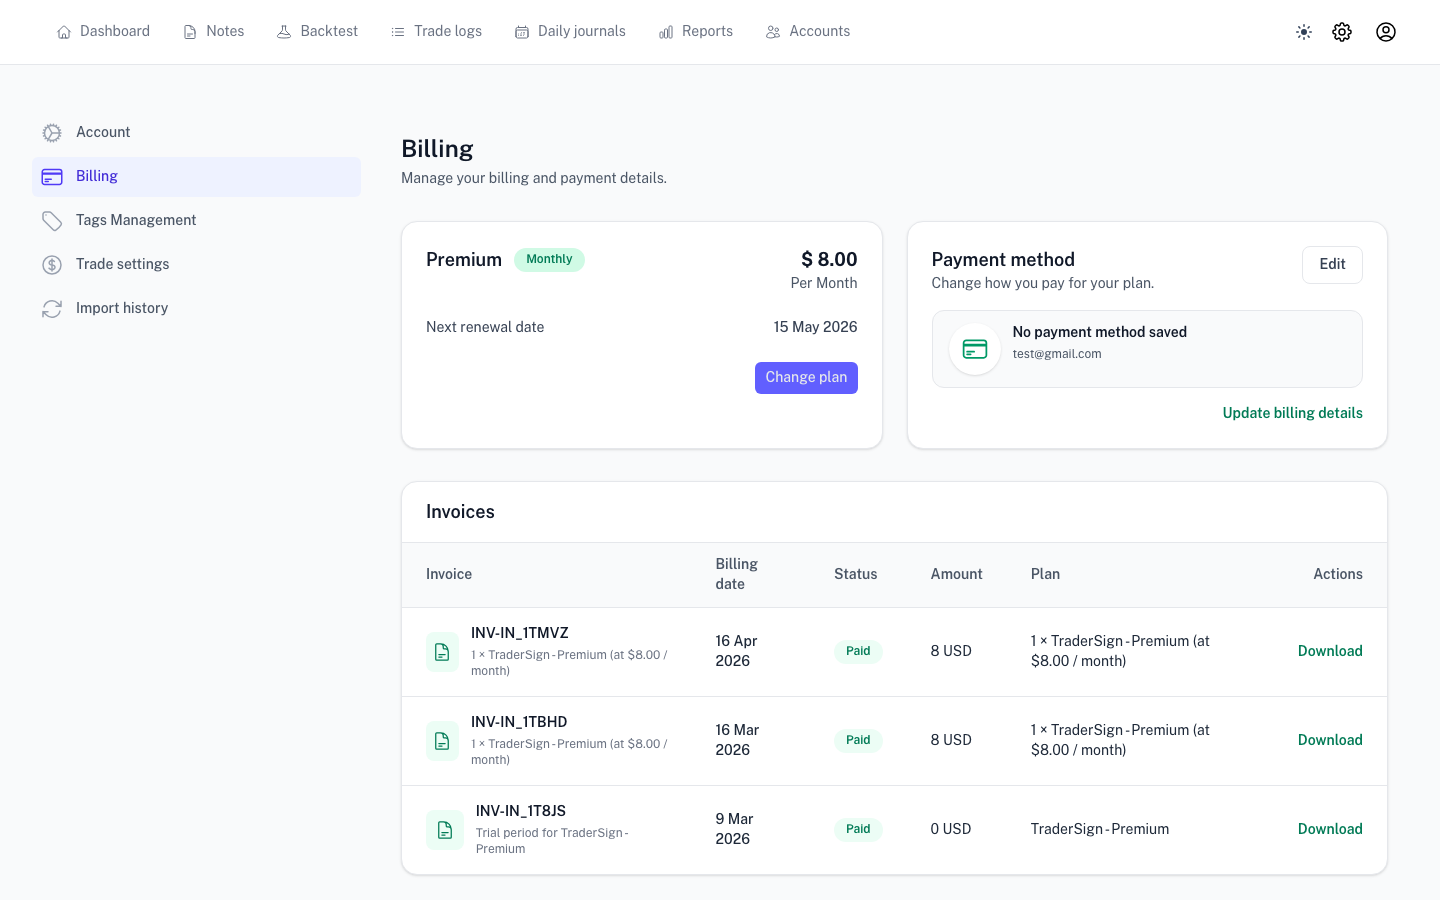Click the payment method card showing test@gmail.com
The width and height of the screenshot is (1440, 900).
(1147, 348)
